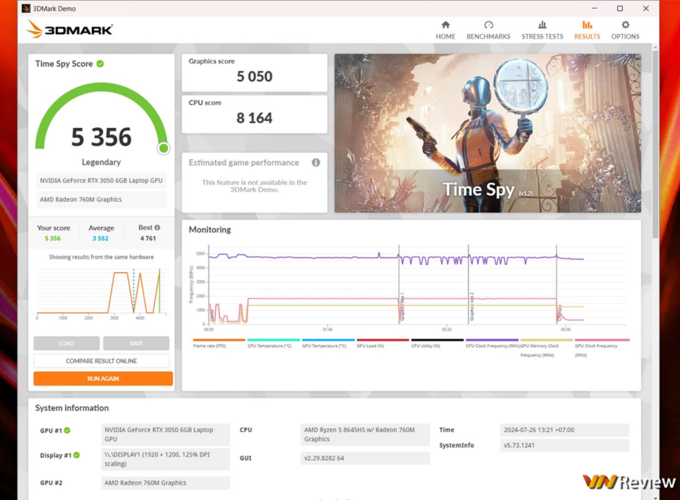This screenshot has height=500, width=680.
Task: Go to the HOME tab
Action: [x=445, y=30]
